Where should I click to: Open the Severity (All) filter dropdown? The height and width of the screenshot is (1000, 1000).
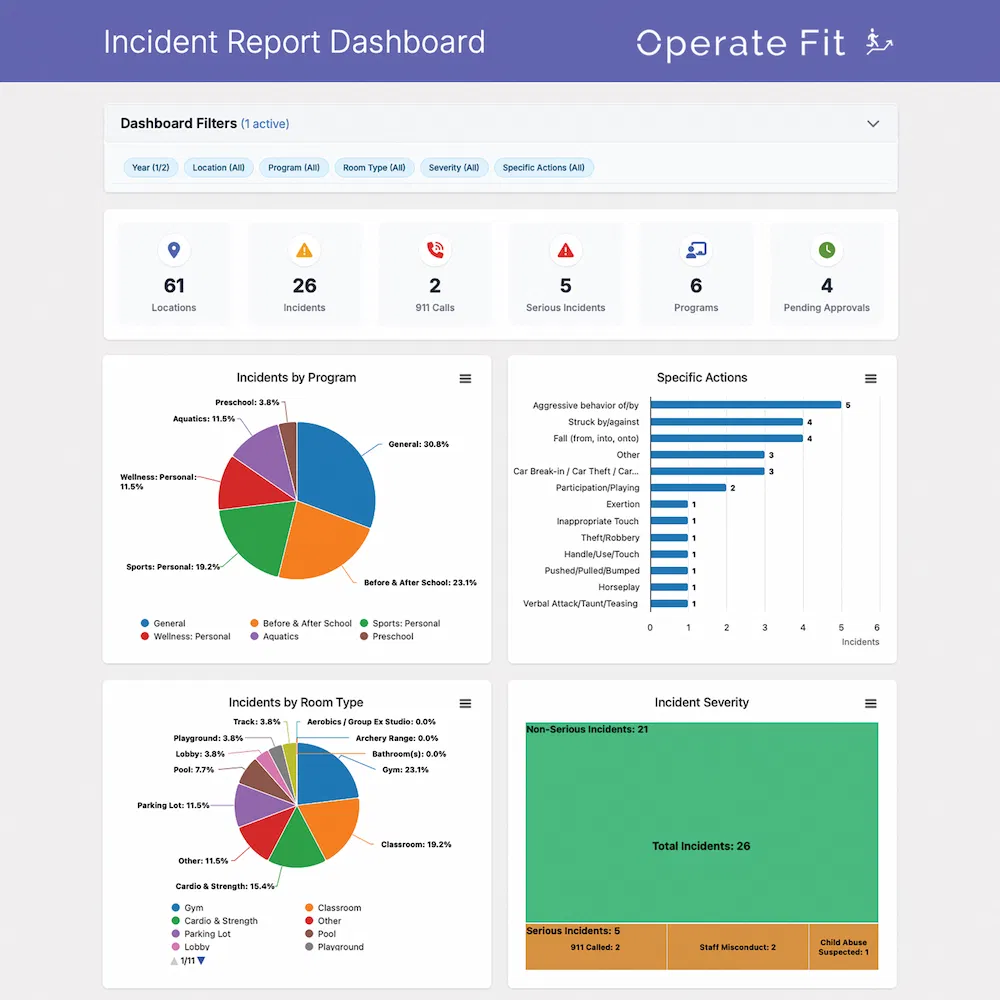454,167
